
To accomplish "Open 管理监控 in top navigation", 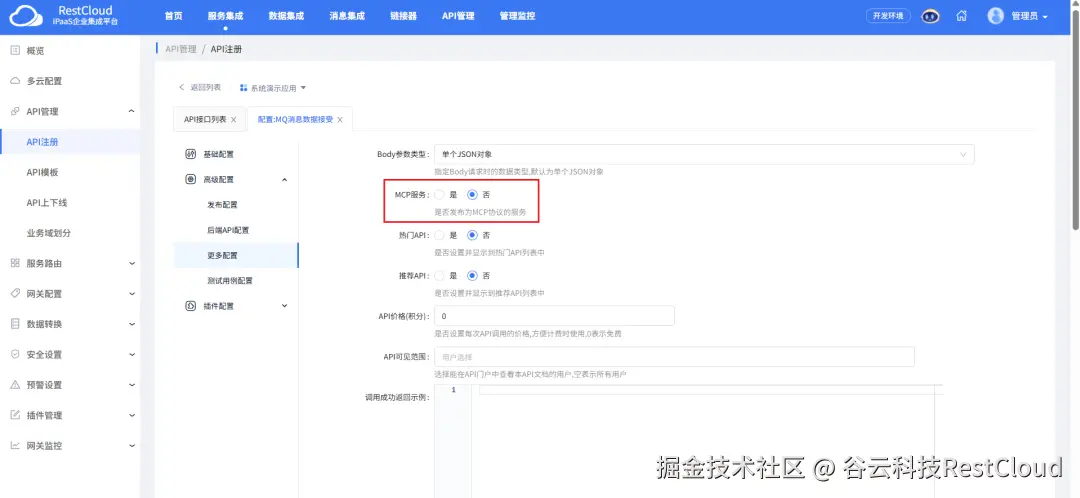I will [x=517, y=16].
